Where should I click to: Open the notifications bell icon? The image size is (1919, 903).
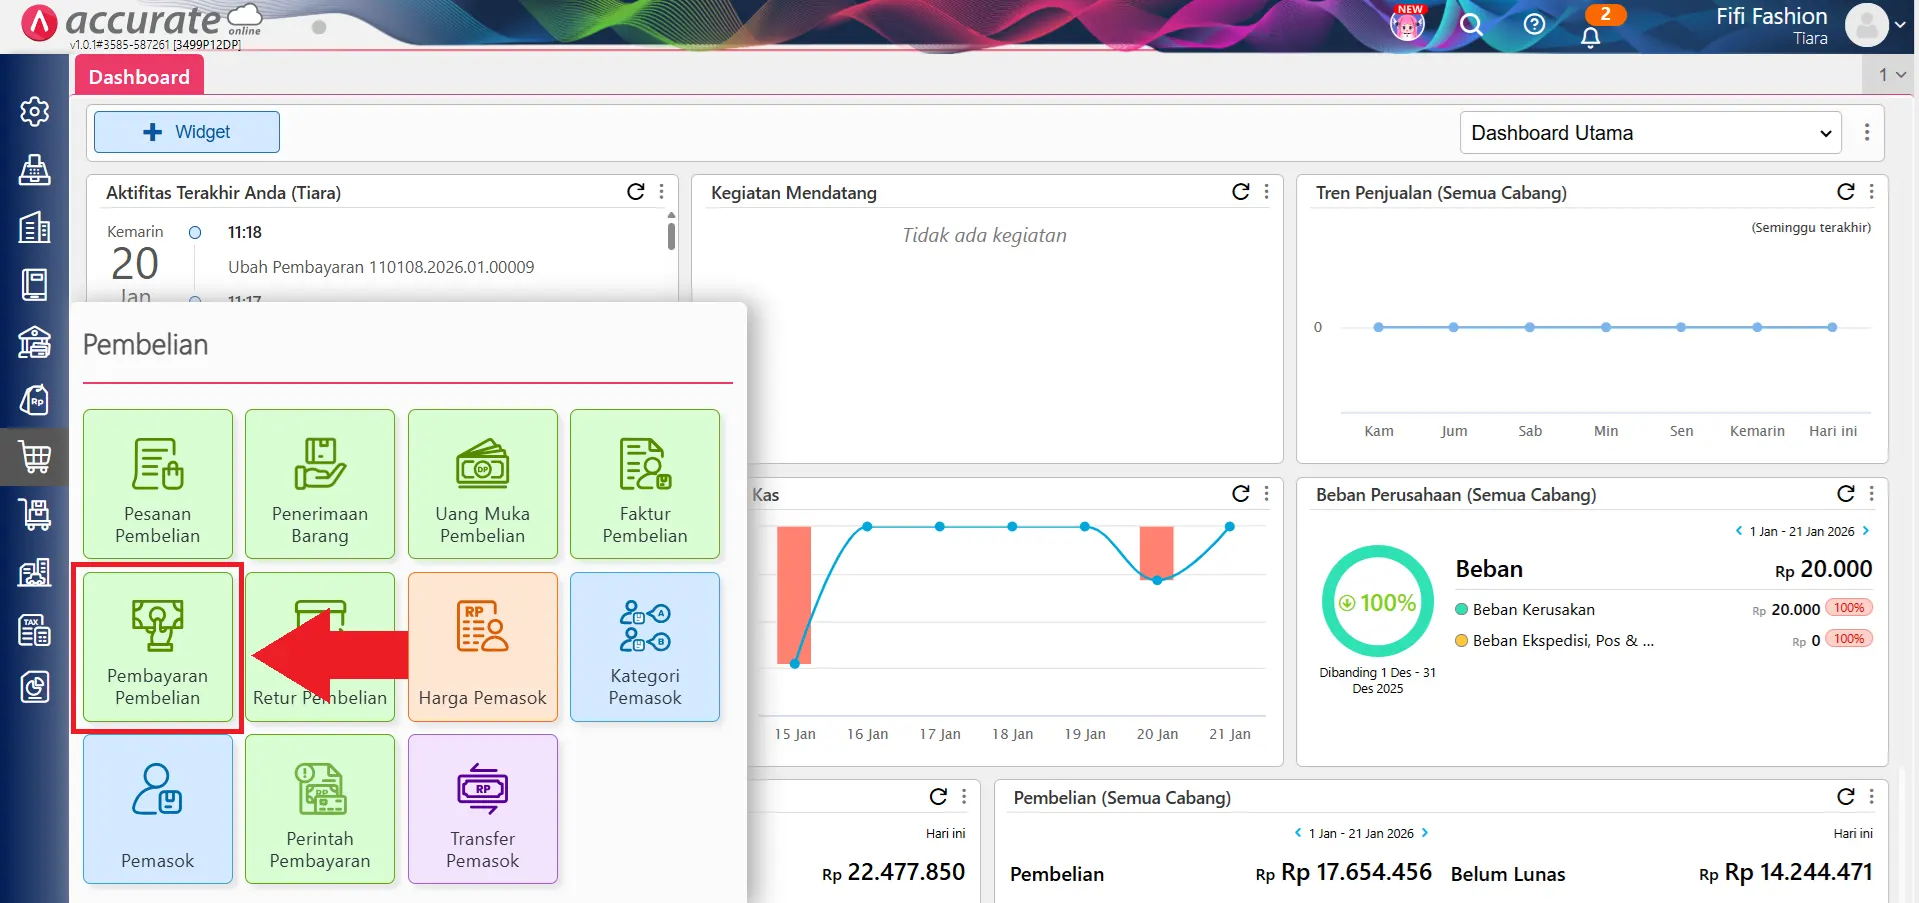pyautogui.click(x=1590, y=37)
